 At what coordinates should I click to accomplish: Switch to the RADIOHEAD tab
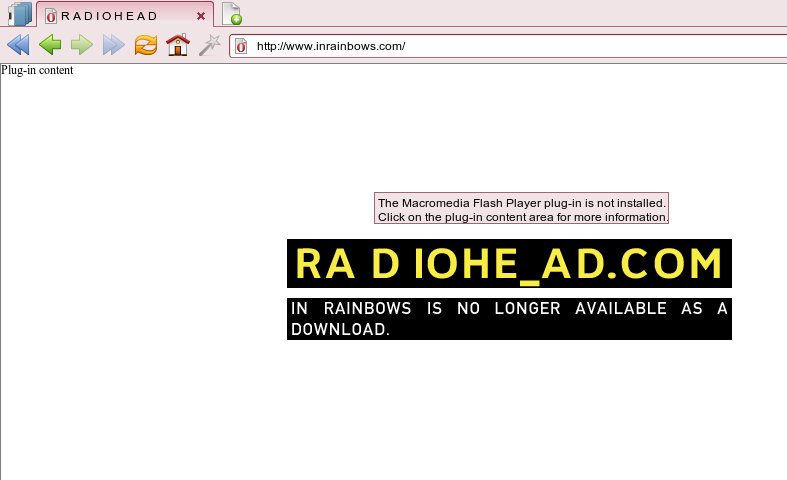pos(125,15)
